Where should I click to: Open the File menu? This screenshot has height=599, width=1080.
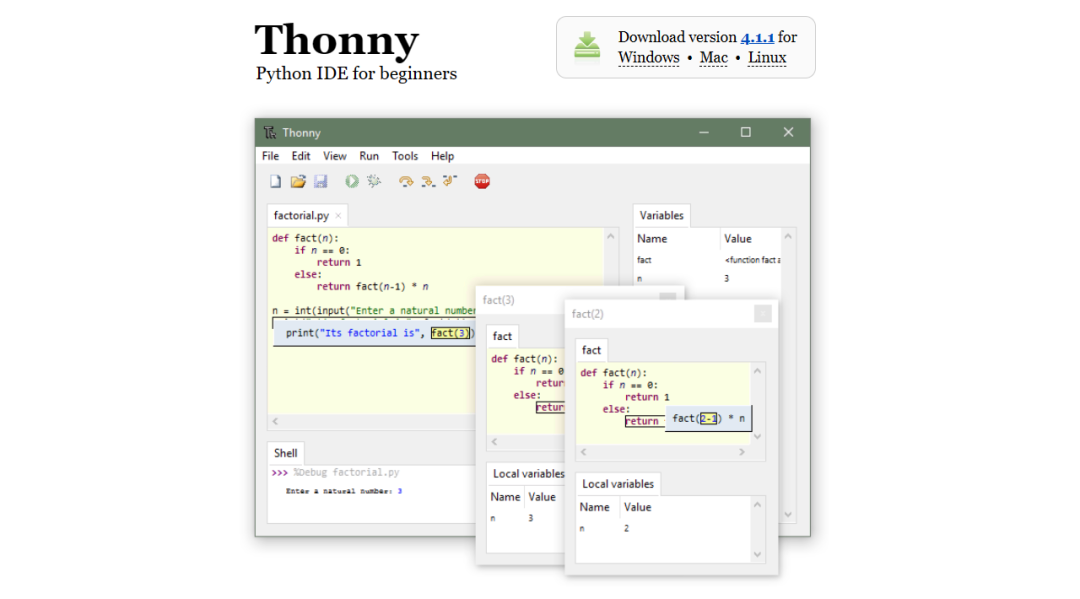click(271, 156)
